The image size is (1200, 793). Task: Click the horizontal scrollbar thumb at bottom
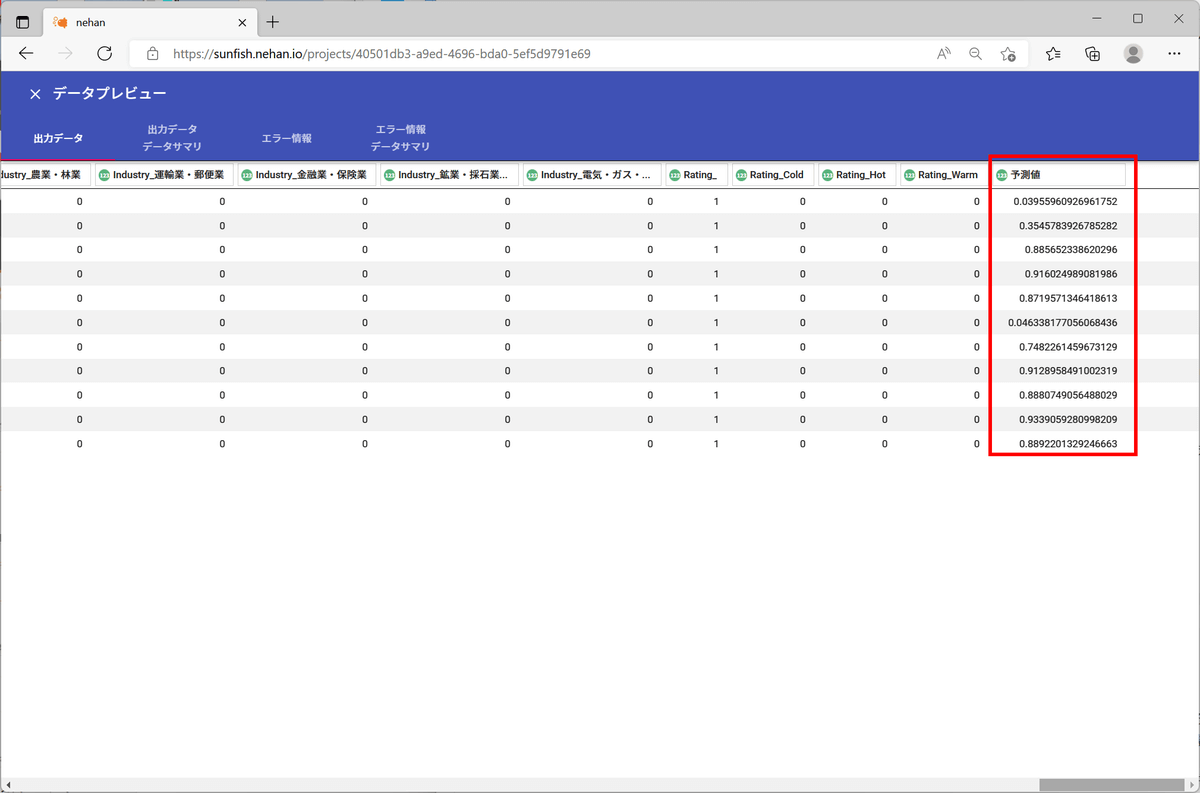[x=1111, y=785]
